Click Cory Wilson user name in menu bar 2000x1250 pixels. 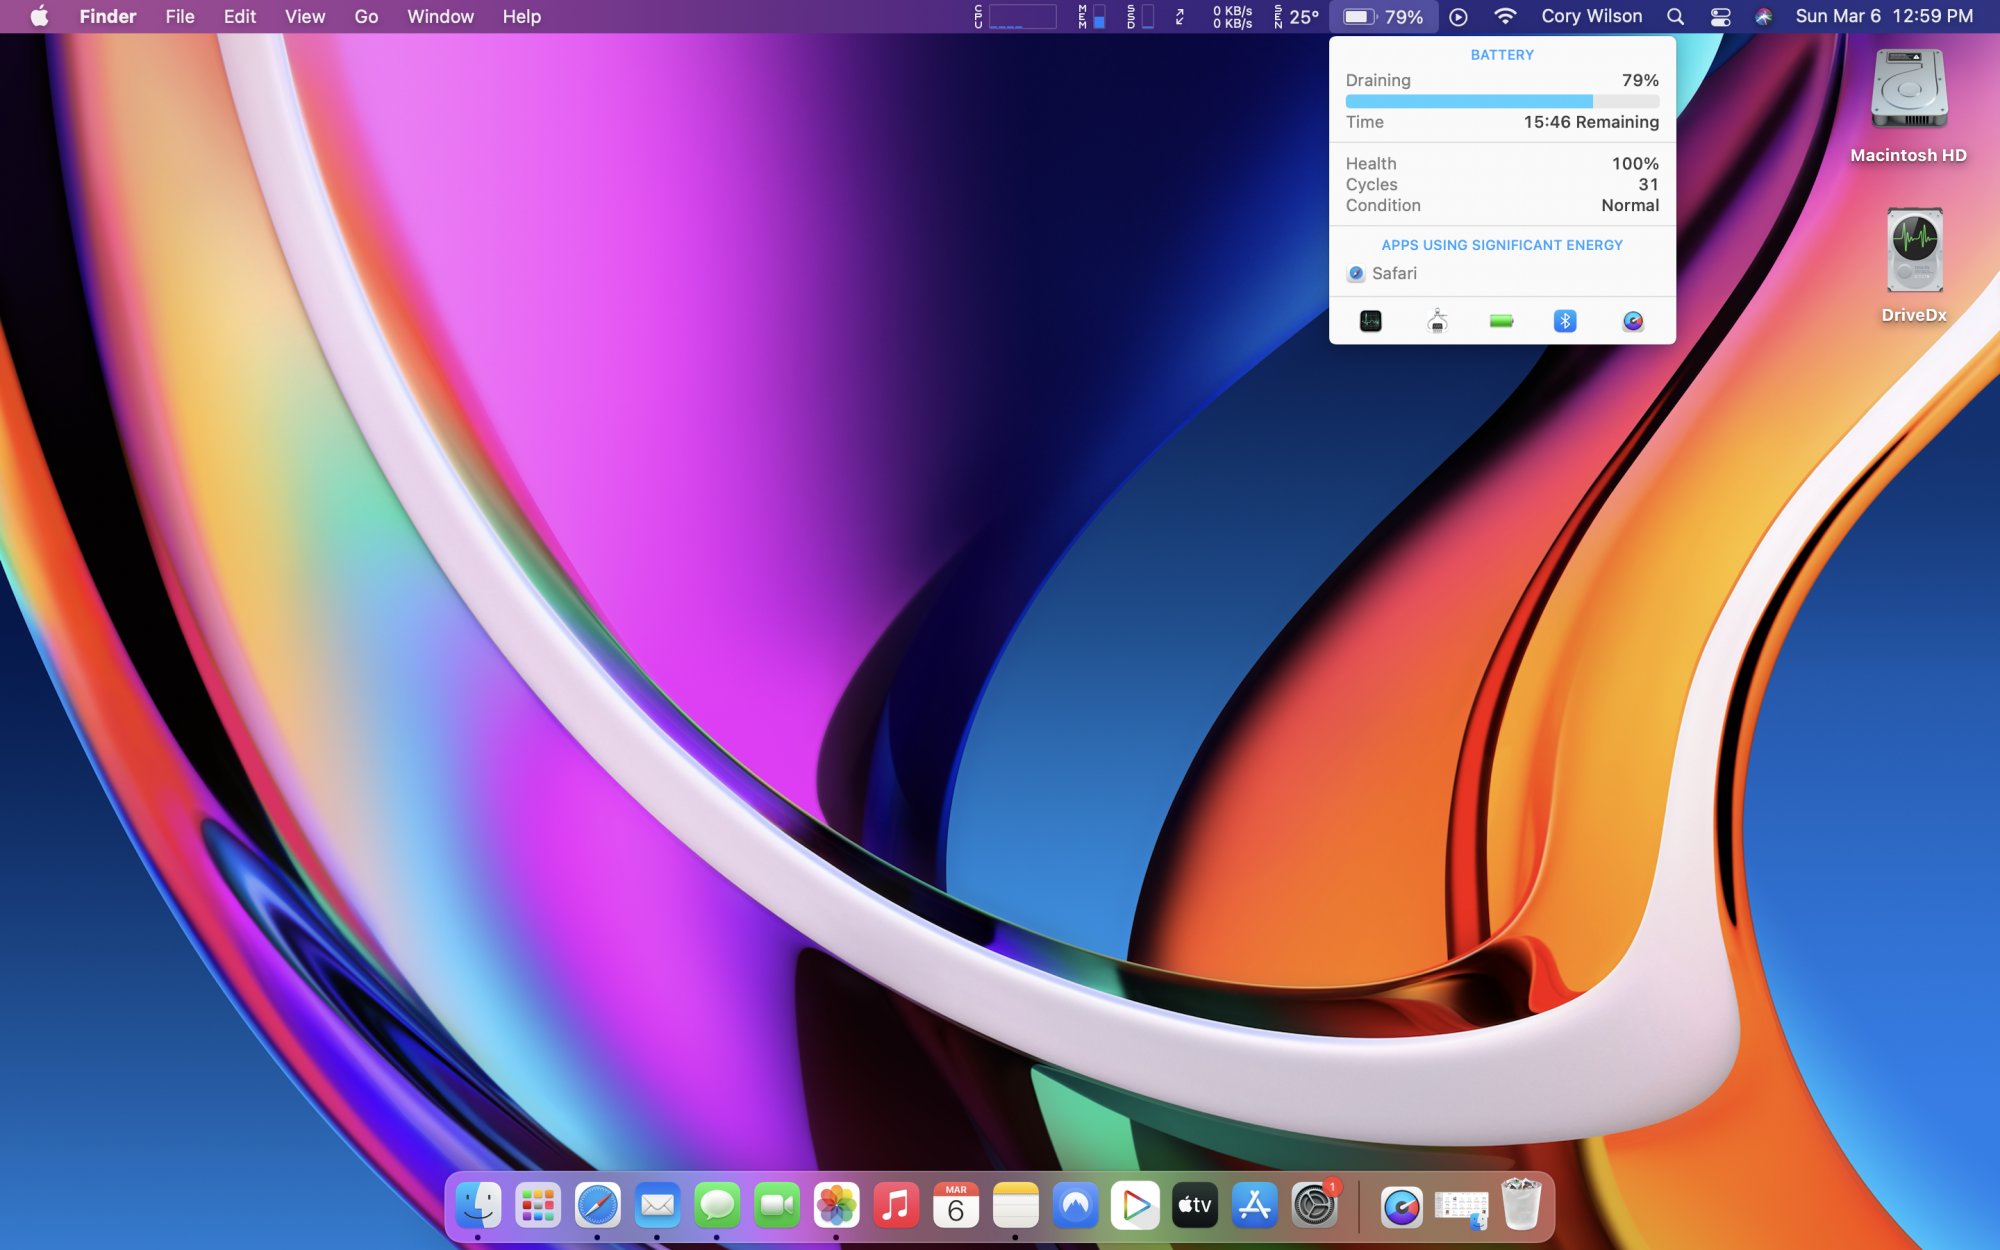1591,17
